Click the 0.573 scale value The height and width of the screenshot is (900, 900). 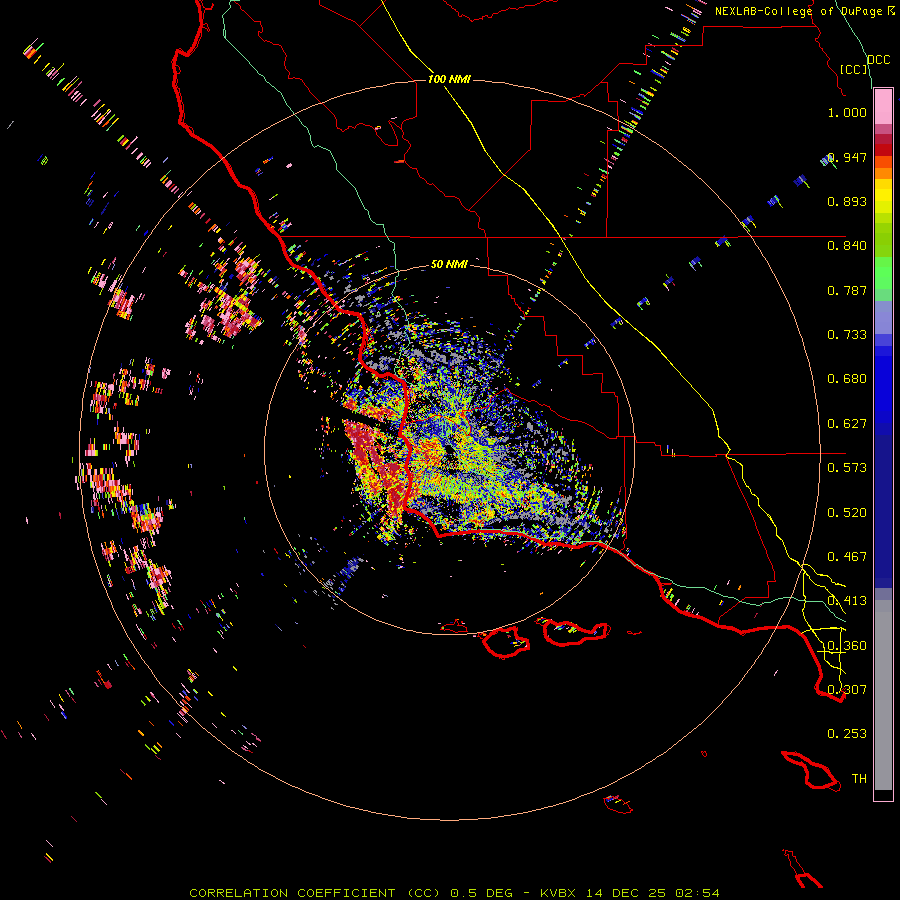(x=847, y=468)
